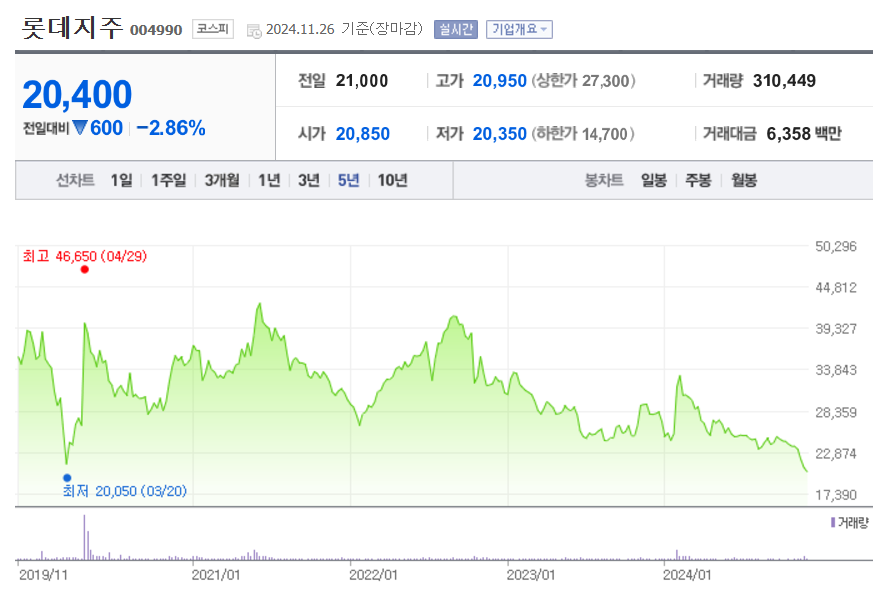This screenshot has height=590, width=873.
Task: Click the 50,296 price axis label
Action: click(836, 246)
